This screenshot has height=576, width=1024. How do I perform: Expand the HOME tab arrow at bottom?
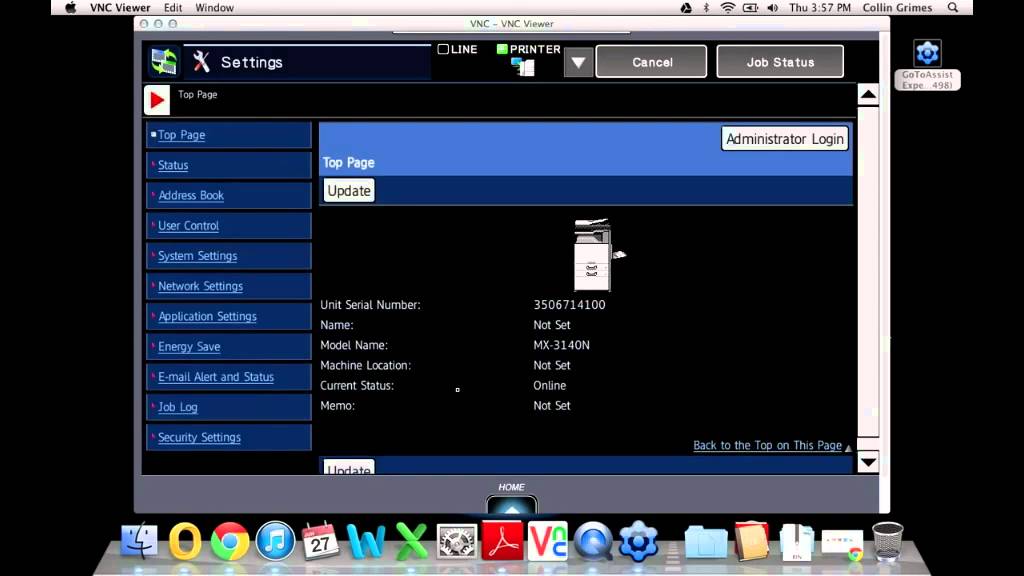[511, 505]
